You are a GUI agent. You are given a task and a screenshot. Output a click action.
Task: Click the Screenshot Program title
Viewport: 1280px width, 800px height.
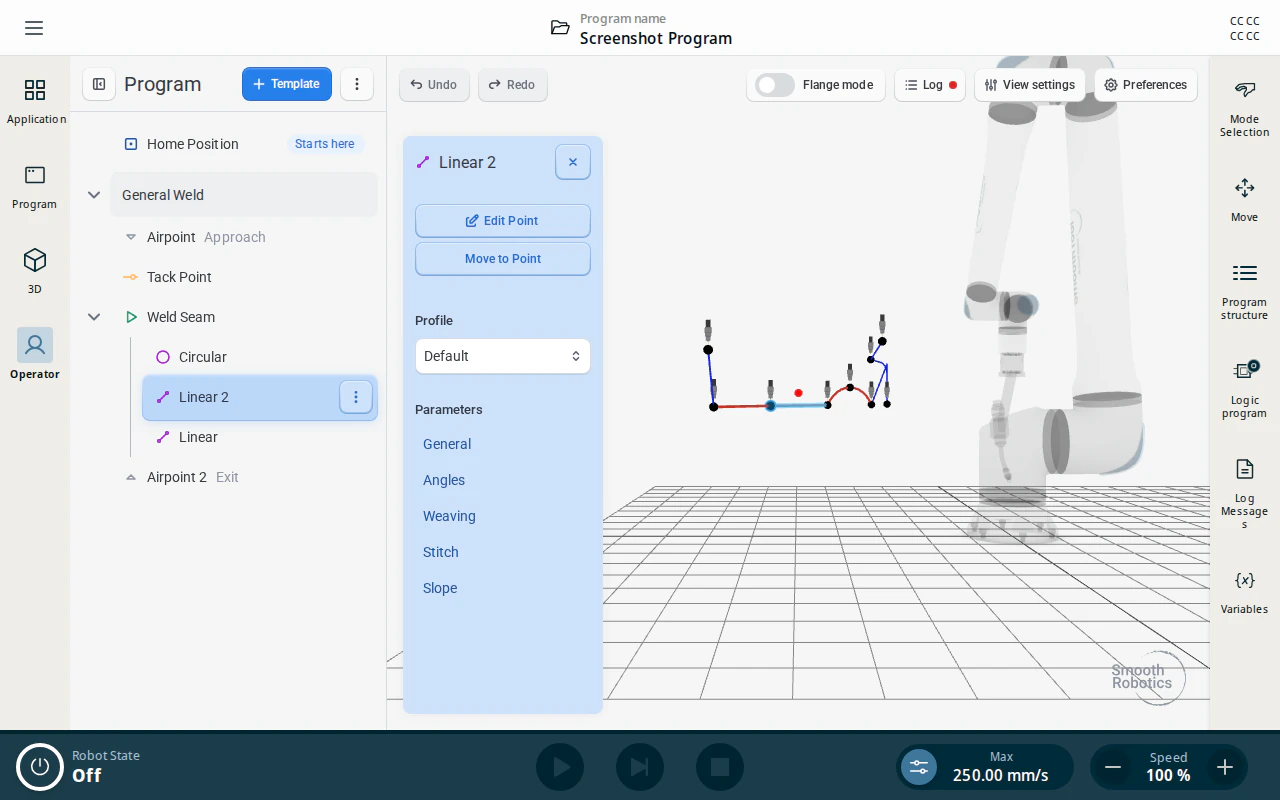point(656,38)
